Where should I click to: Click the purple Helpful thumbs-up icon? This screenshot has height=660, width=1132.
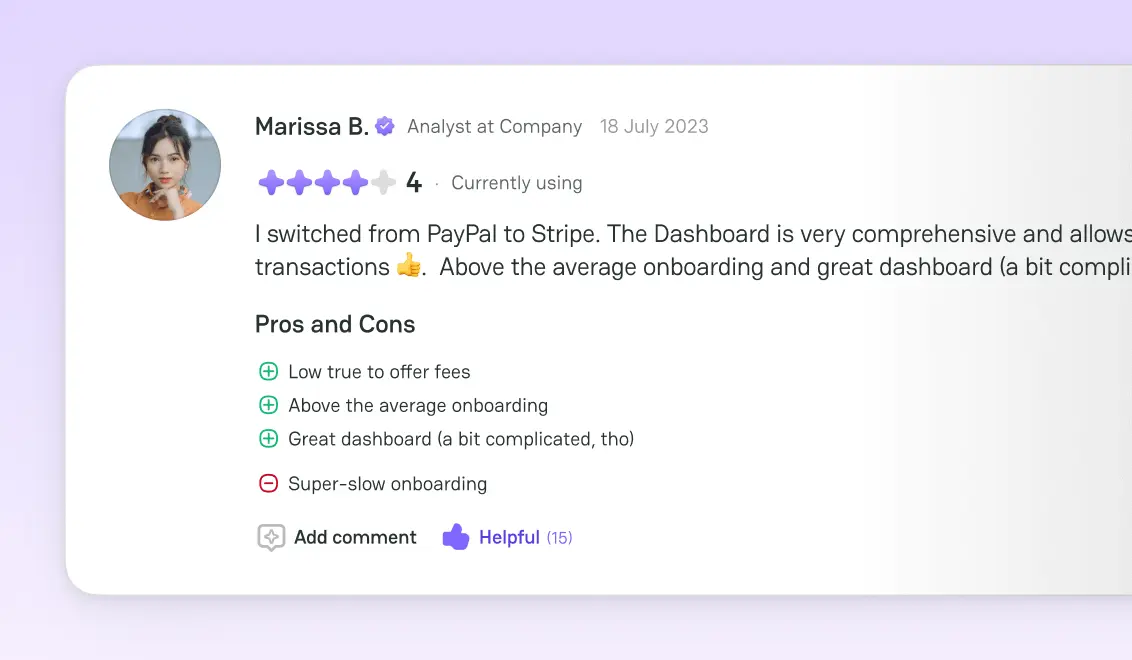coord(455,537)
